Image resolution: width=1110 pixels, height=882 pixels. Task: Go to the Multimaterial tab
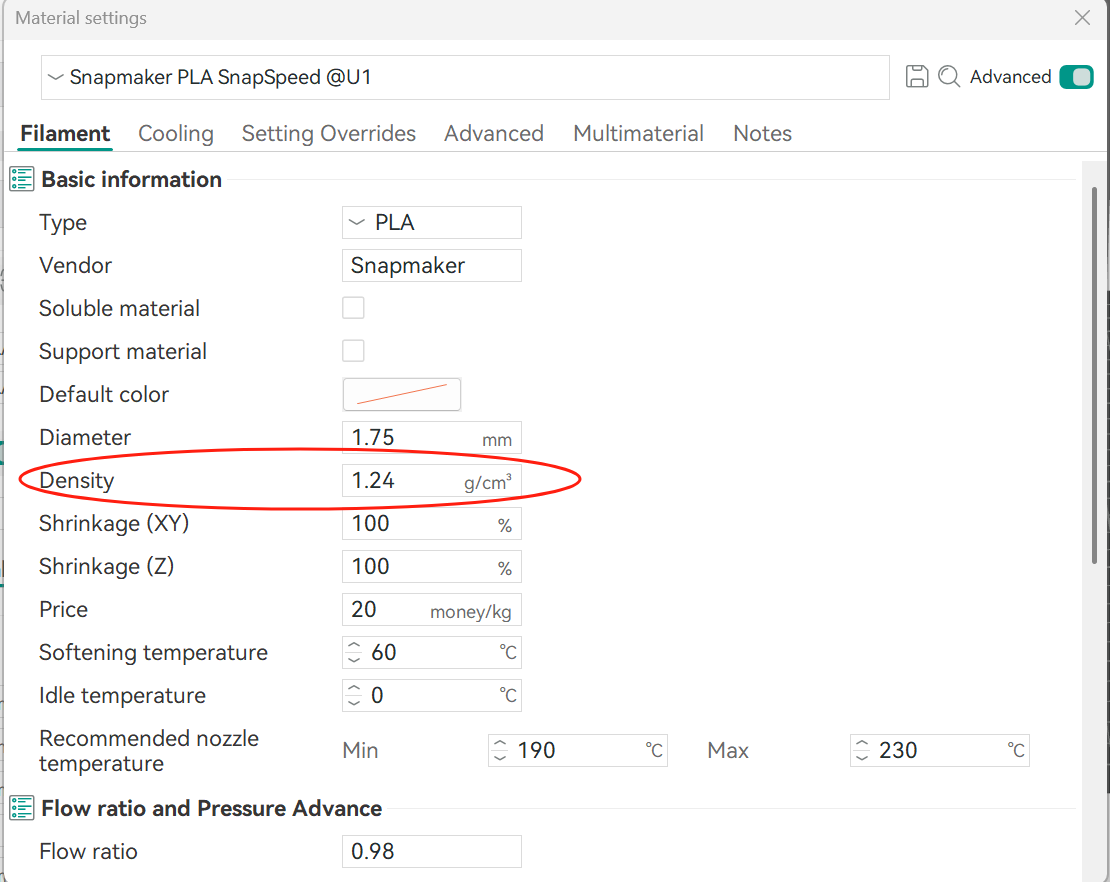coord(638,134)
